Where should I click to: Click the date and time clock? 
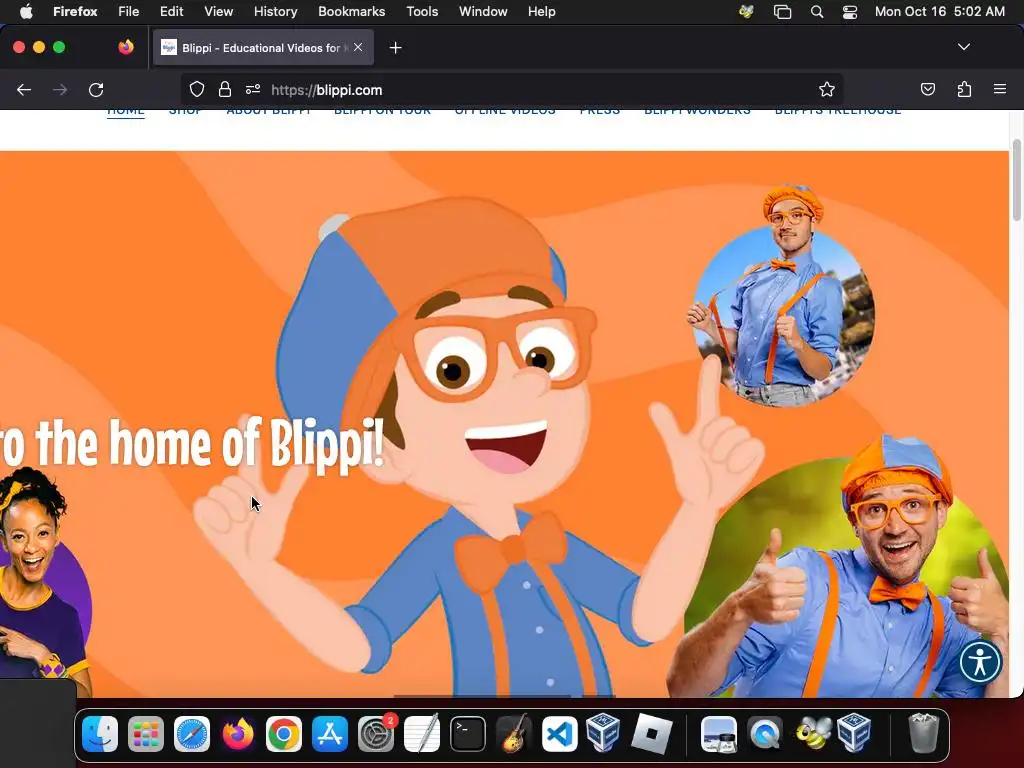coord(940,12)
